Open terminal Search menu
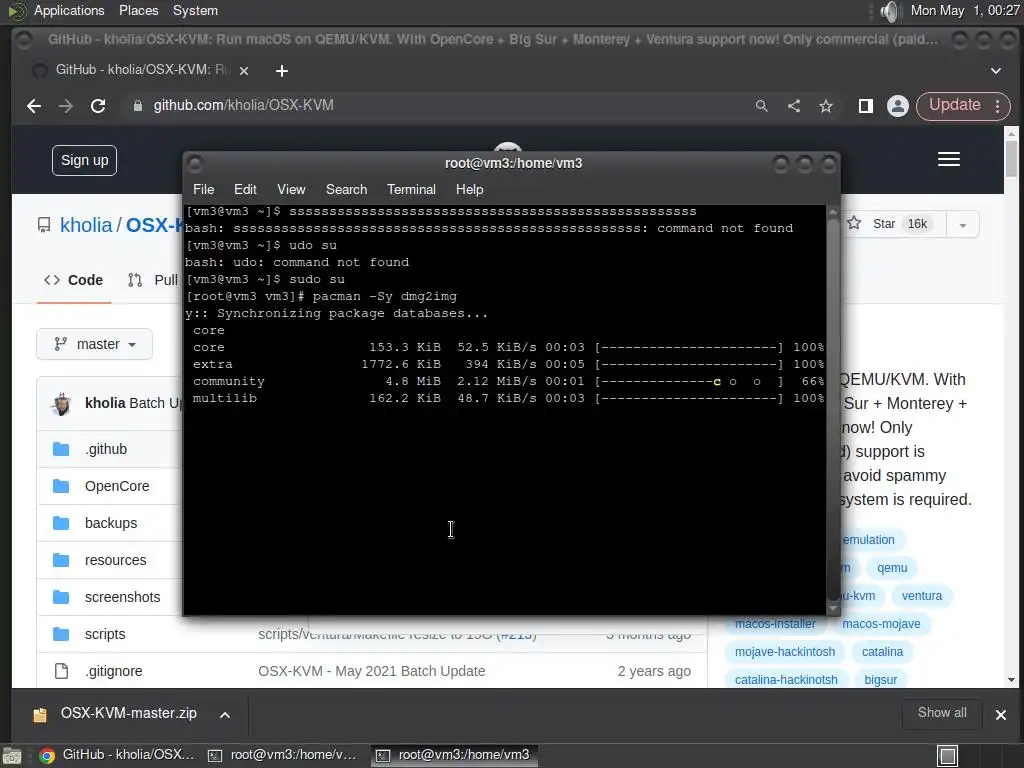Image resolution: width=1024 pixels, height=768 pixels. (346, 189)
